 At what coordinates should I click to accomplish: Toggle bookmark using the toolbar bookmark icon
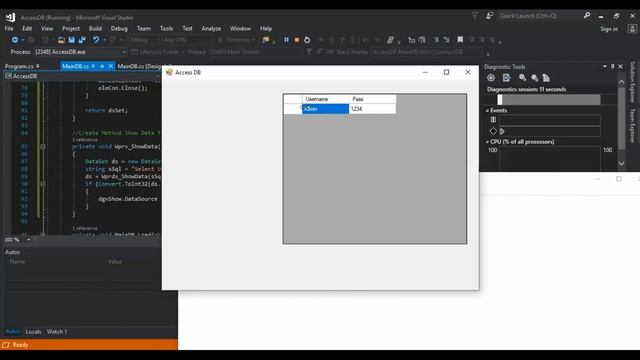click(460, 40)
